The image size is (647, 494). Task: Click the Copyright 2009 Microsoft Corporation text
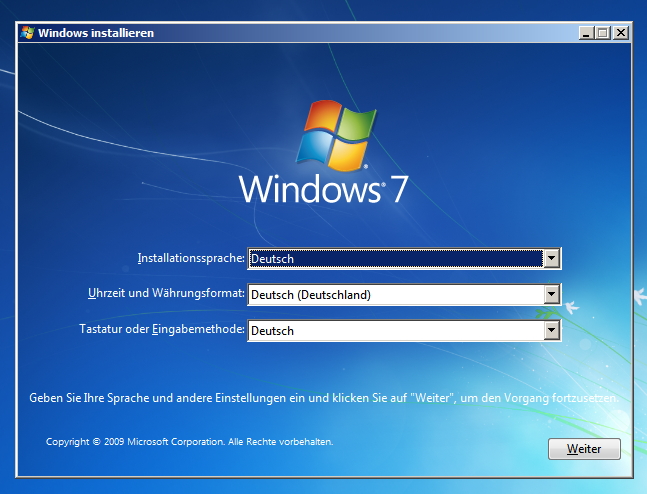coord(189,442)
